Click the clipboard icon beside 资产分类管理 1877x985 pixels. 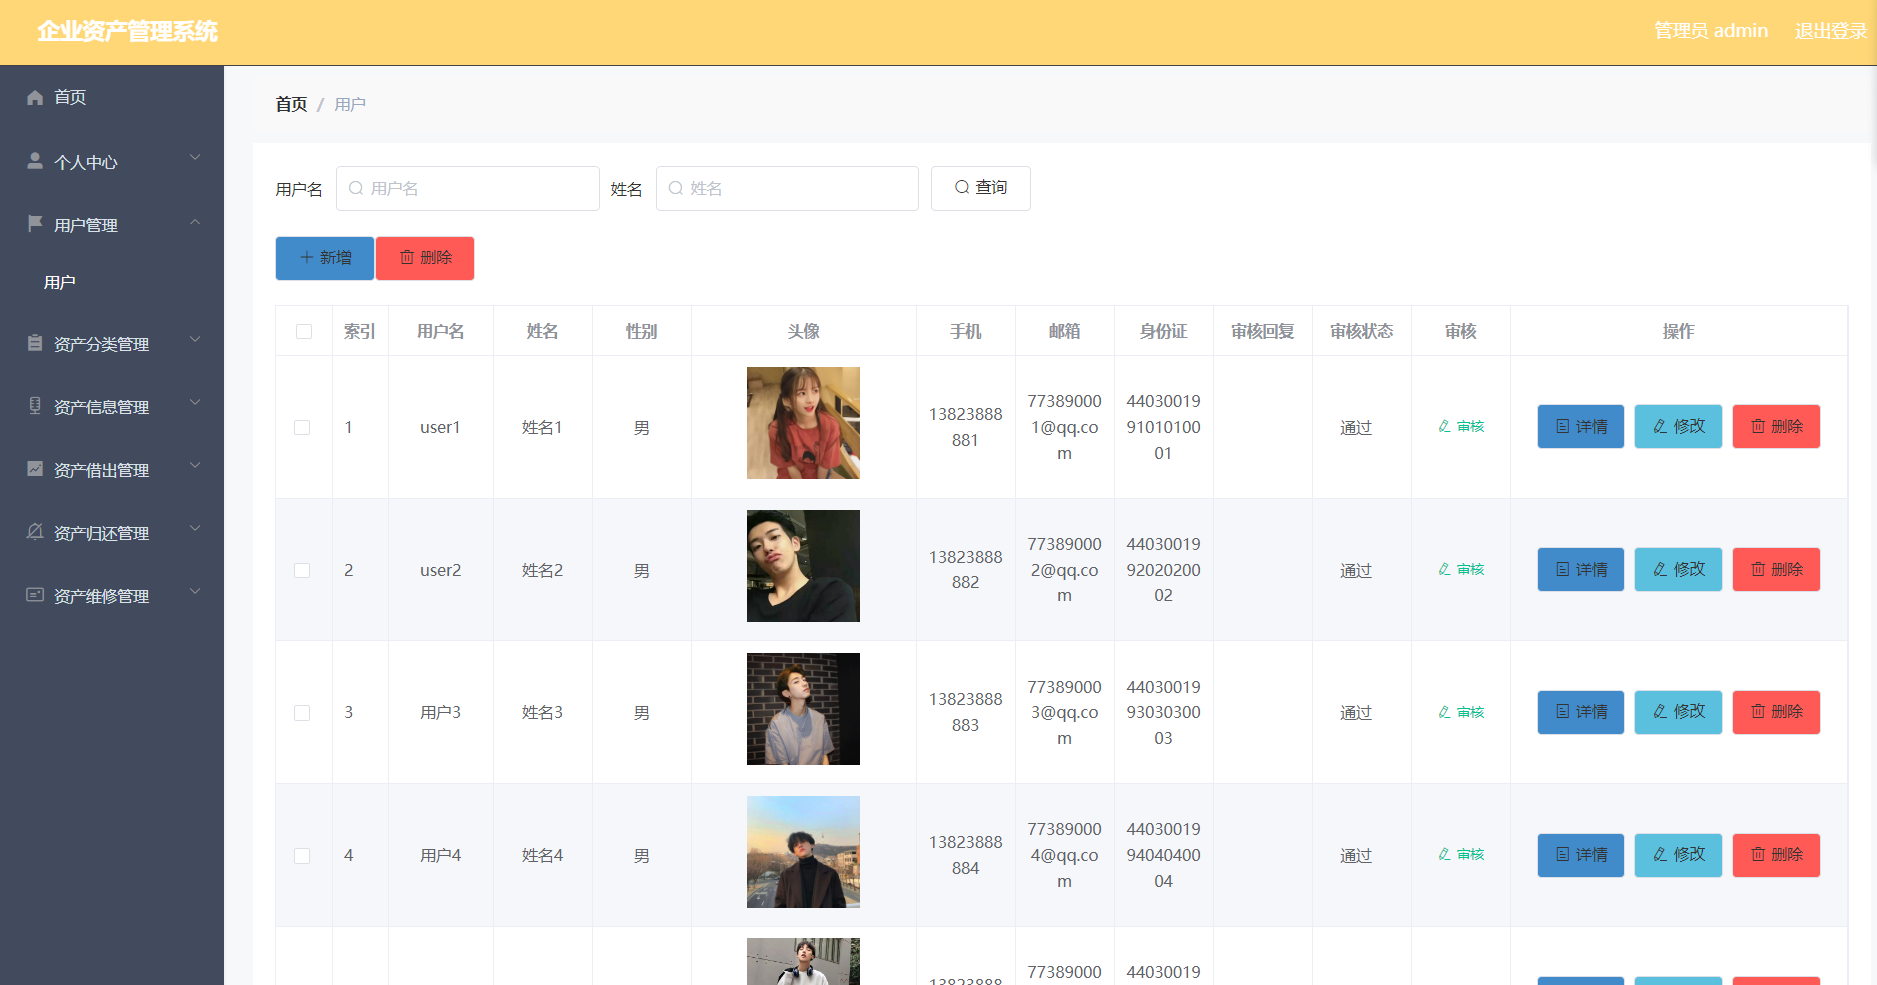[35, 343]
